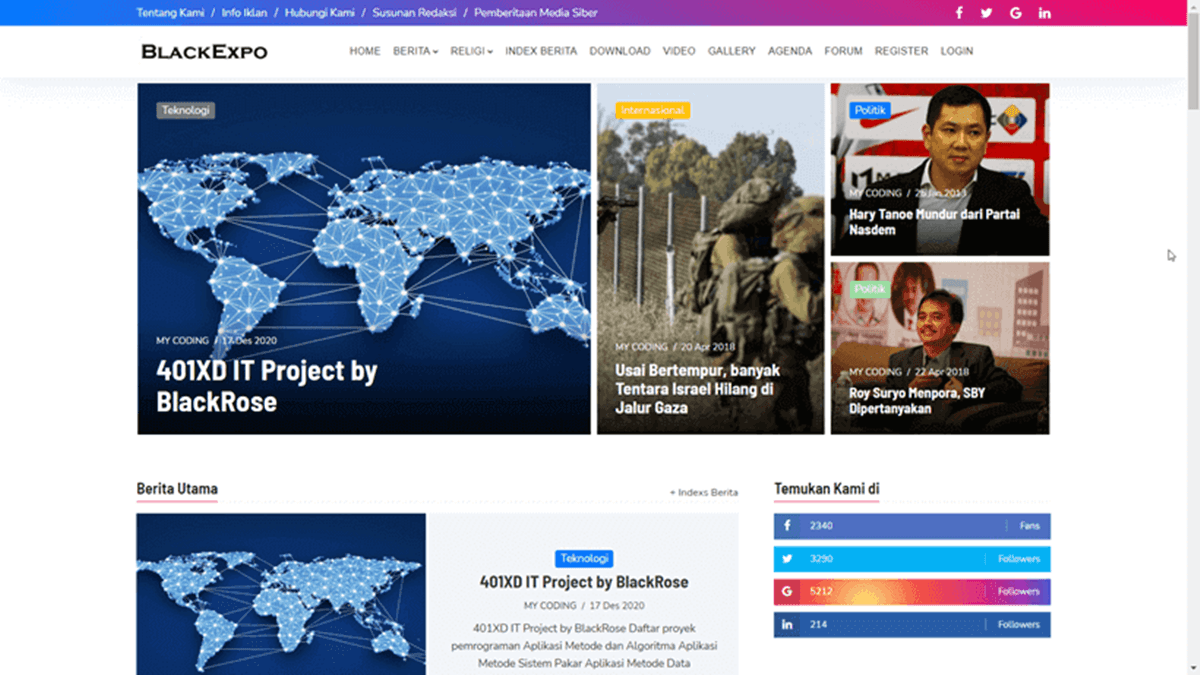
Task: Click the blue Teknologi tag in Berita Utama
Action: pos(584,559)
